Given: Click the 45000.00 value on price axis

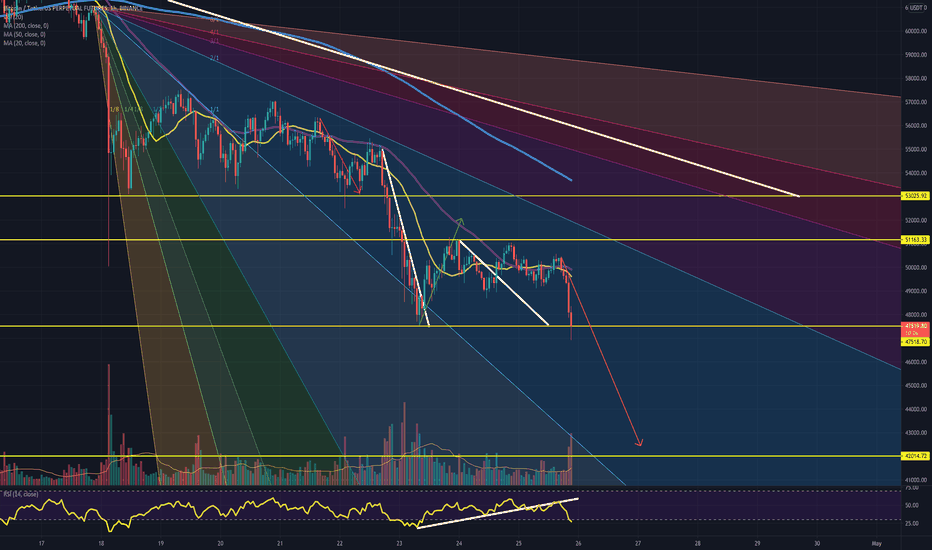Looking at the screenshot, I should [916, 385].
